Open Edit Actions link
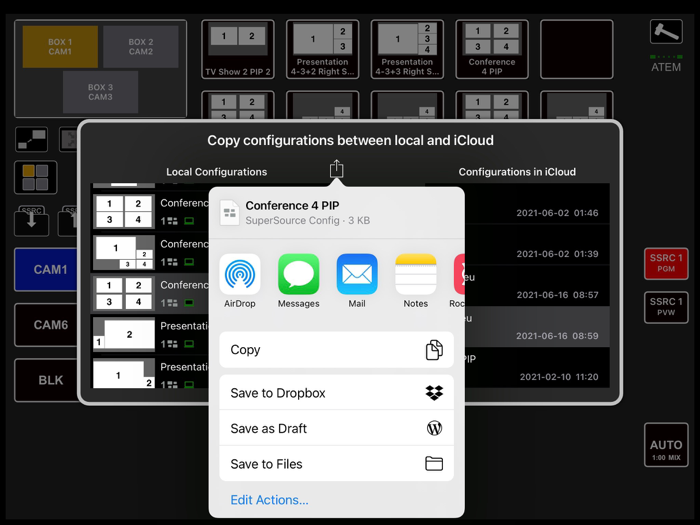The width and height of the screenshot is (700, 525). pos(269,500)
